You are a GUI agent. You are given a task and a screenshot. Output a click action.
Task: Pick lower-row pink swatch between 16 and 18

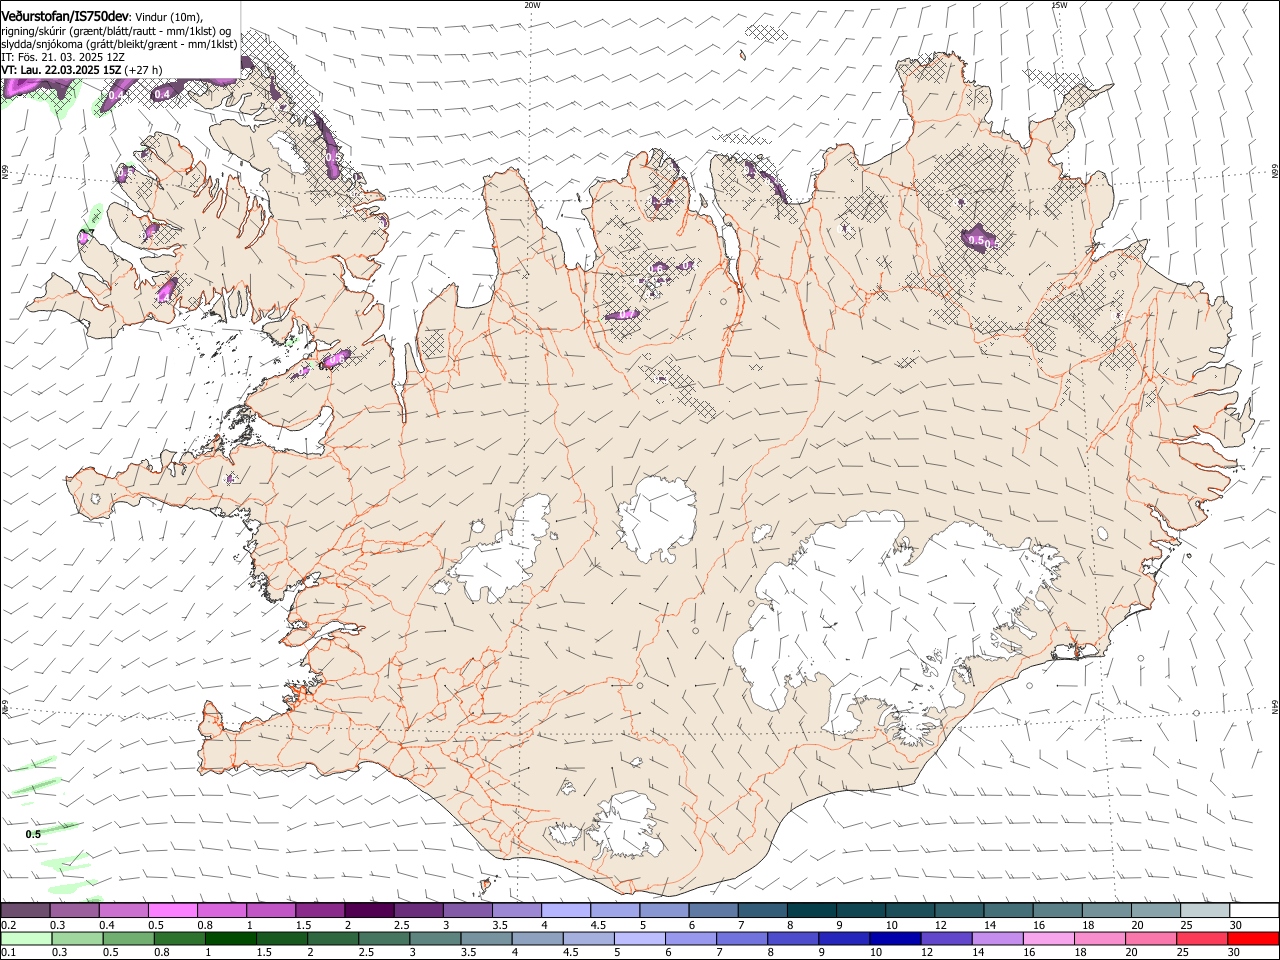[x=1049, y=938]
